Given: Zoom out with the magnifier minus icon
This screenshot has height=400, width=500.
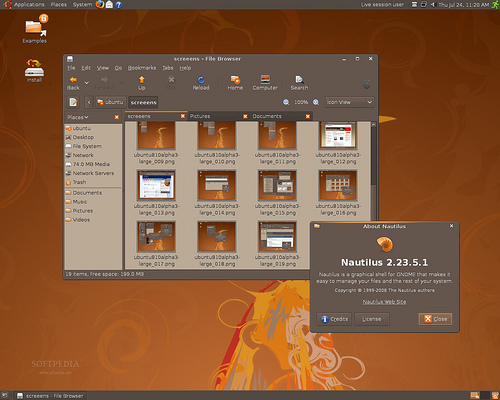Looking at the screenshot, I should click(286, 102).
